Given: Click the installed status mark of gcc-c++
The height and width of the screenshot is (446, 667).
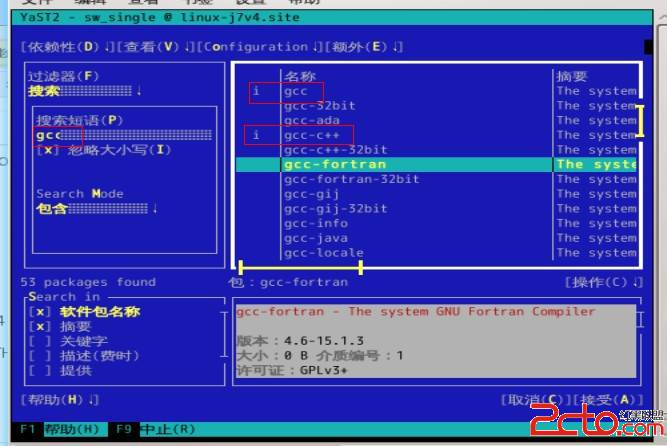Looking at the screenshot, I should [x=256, y=135].
